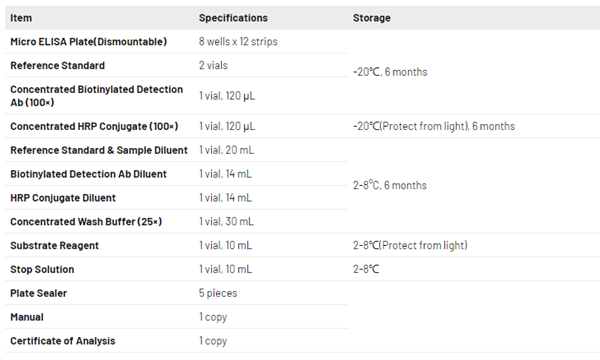Click Concentrated HRP Conjugate (100×) item
The height and width of the screenshot is (360, 600).
click(94, 126)
